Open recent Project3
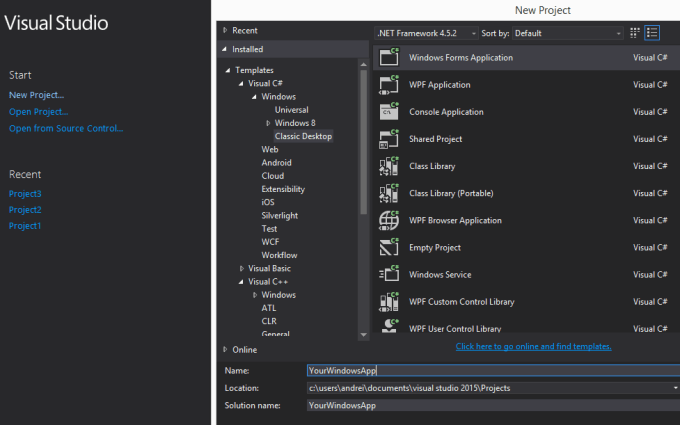The height and width of the screenshot is (425, 680). [25, 194]
